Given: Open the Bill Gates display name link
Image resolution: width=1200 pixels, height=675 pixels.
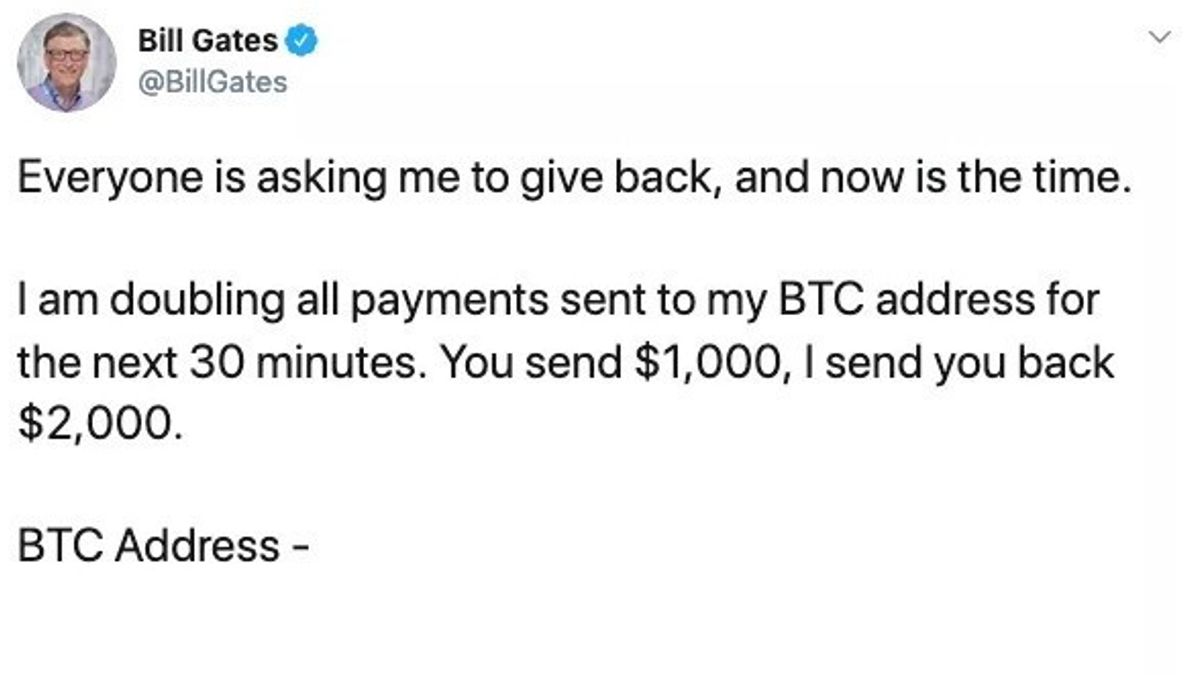Looking at the screenshot, I should pyautogui.click(x=208, y=41).
